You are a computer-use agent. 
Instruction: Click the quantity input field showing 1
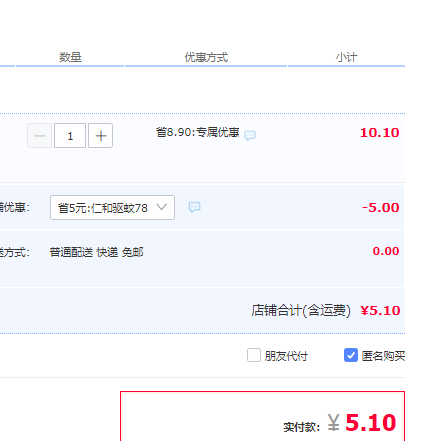(x=70, y=136)
